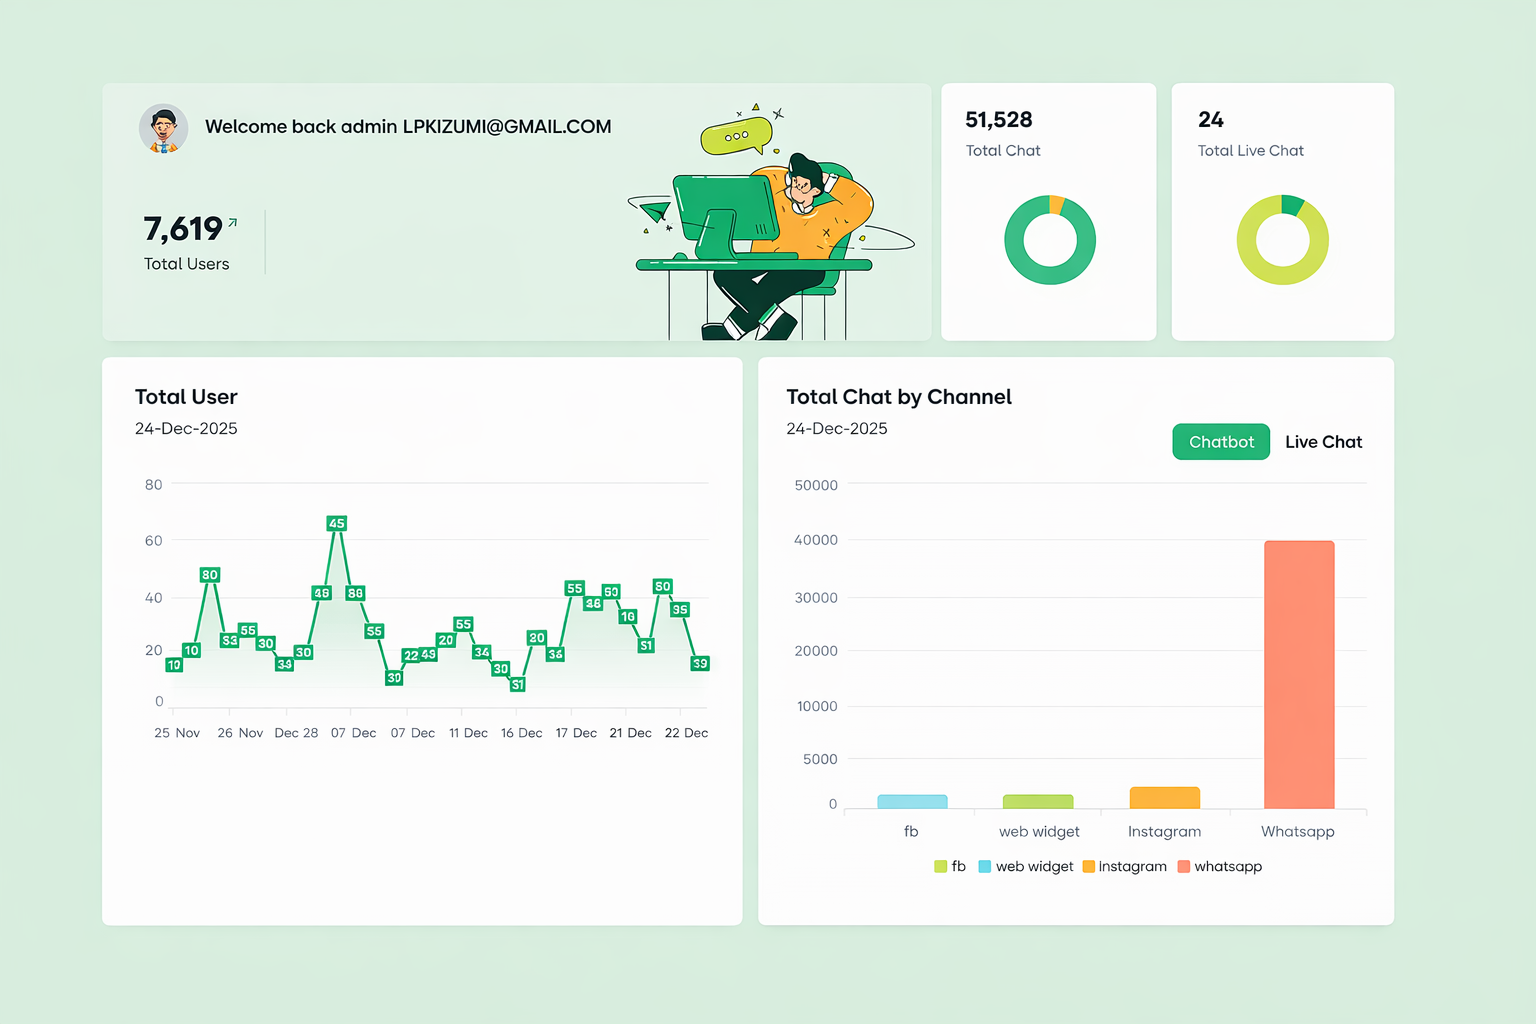1536x1024 pixels.
Task: Click the 7,619 Total Users figure
Action: coord(183,229)
